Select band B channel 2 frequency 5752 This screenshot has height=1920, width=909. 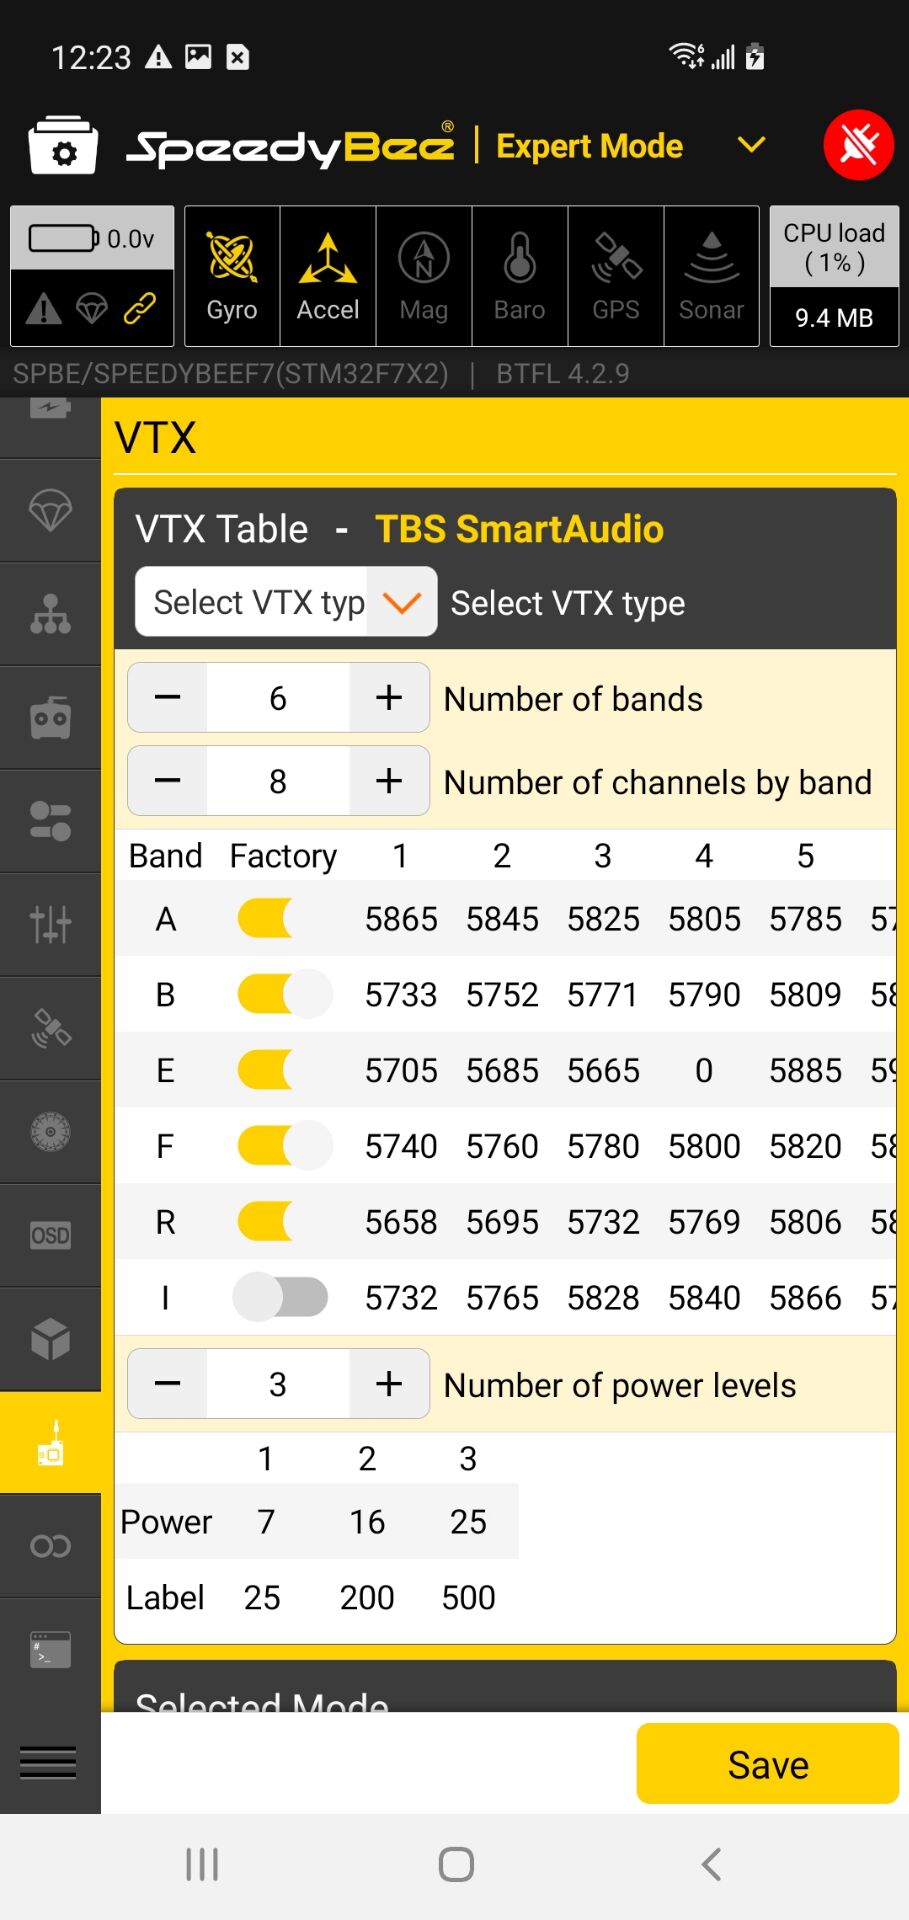pos(502,995)
